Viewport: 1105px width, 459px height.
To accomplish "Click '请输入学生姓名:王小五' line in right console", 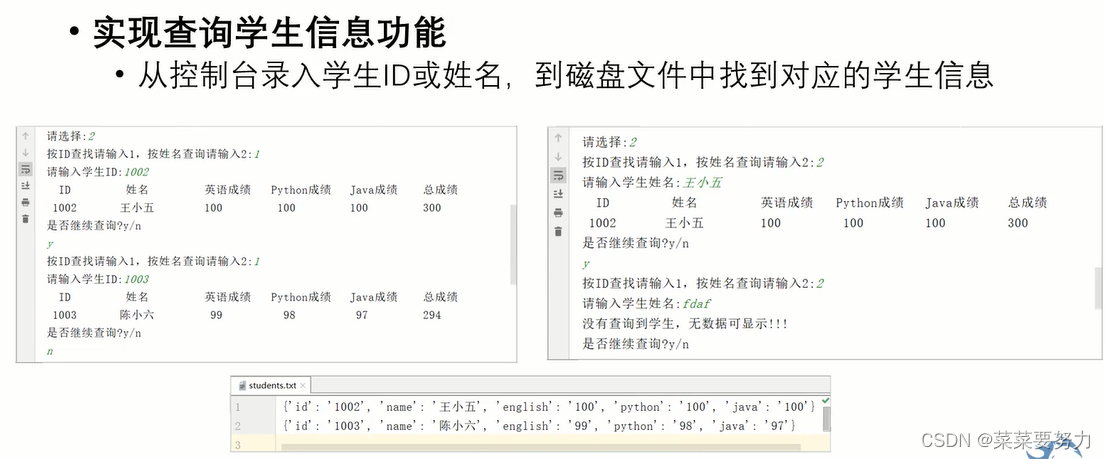I will [x=653, y=183].
